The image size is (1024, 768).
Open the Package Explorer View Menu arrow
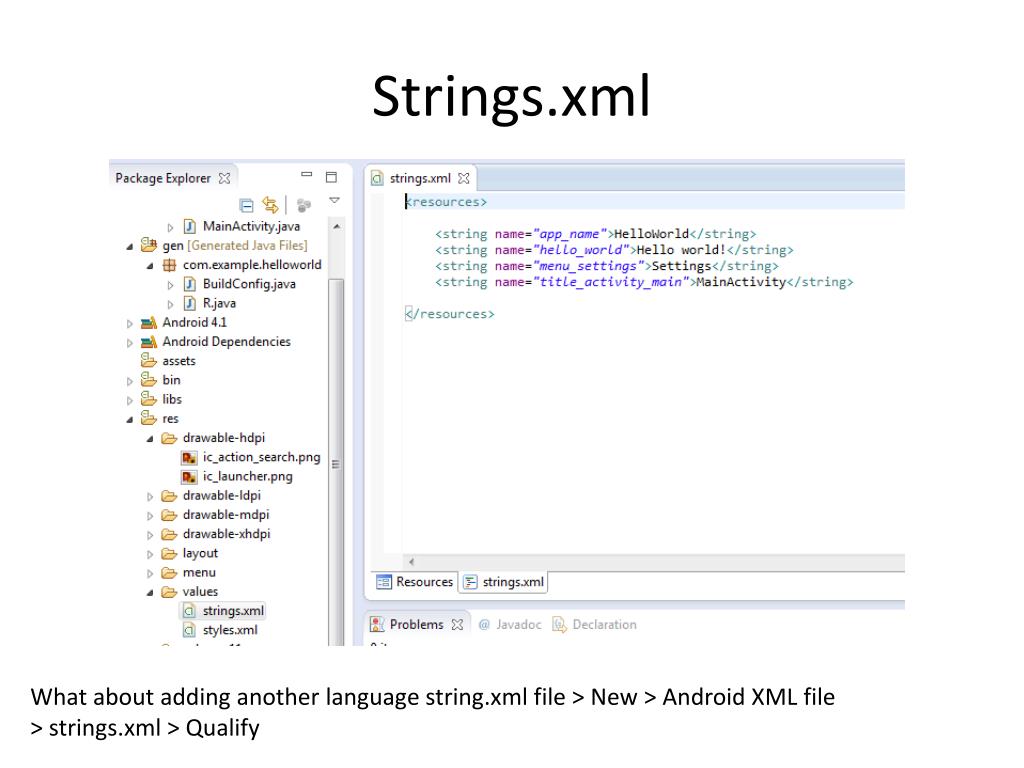(x=335, y=201)
